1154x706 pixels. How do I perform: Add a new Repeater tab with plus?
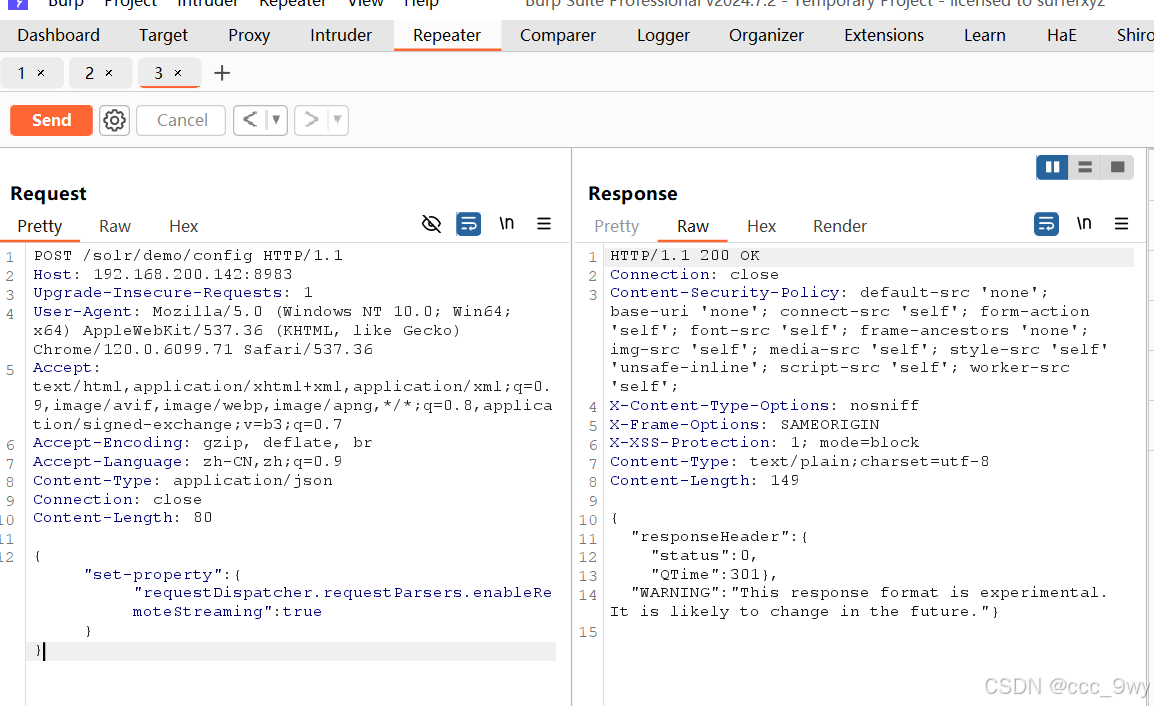(x=222, y=73)
